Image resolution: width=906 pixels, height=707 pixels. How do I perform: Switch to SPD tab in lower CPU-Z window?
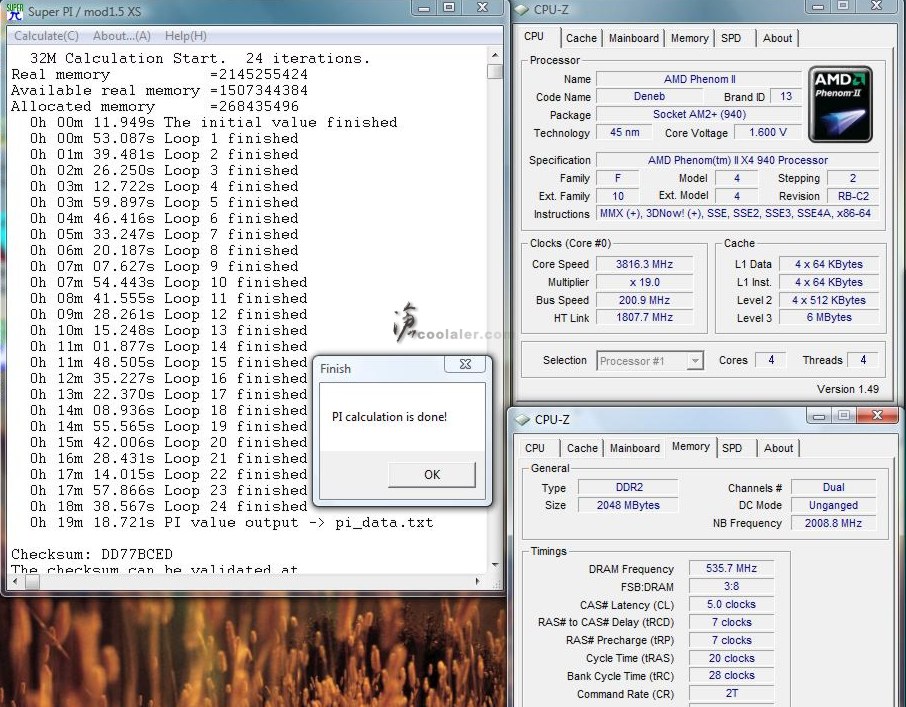[732, 448]
